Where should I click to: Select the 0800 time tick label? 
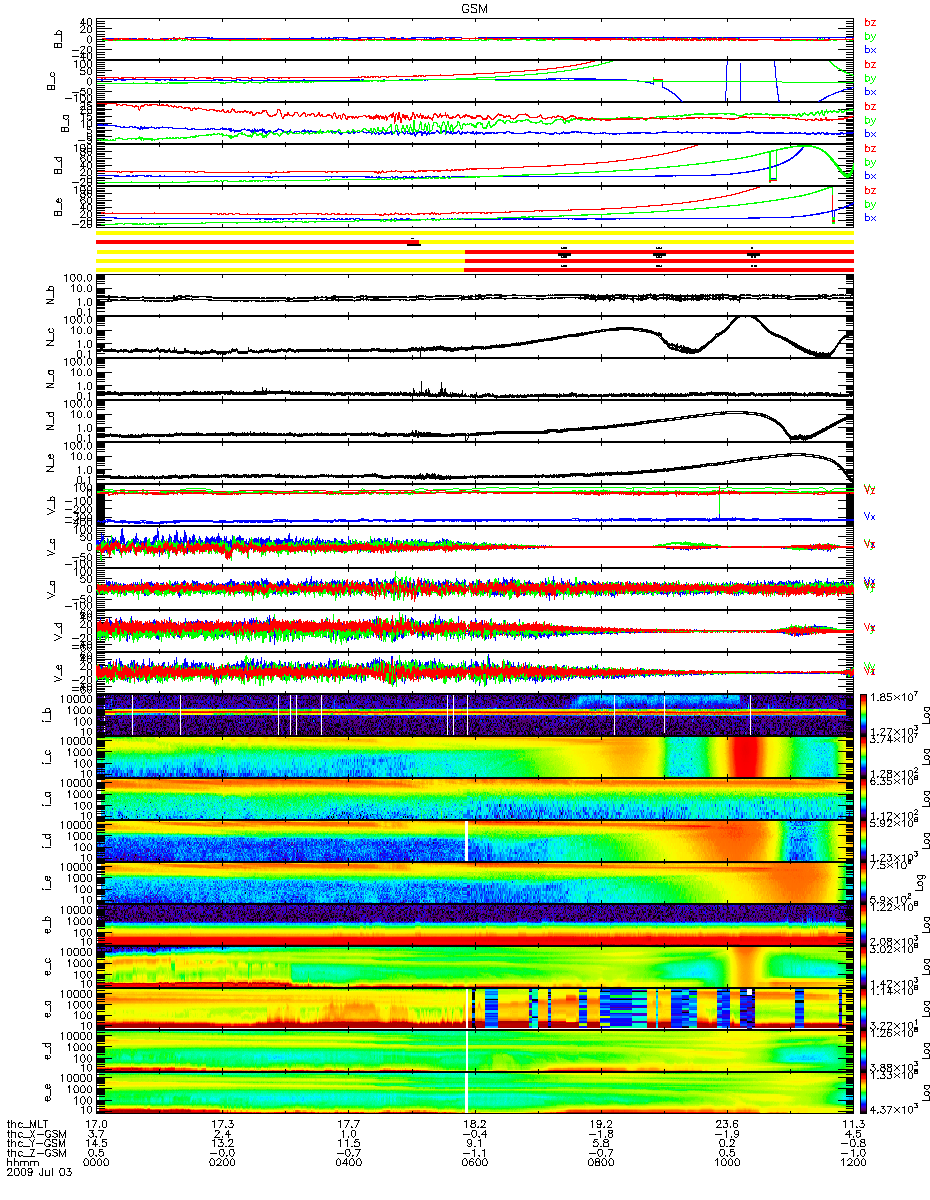pos(601,1161)
